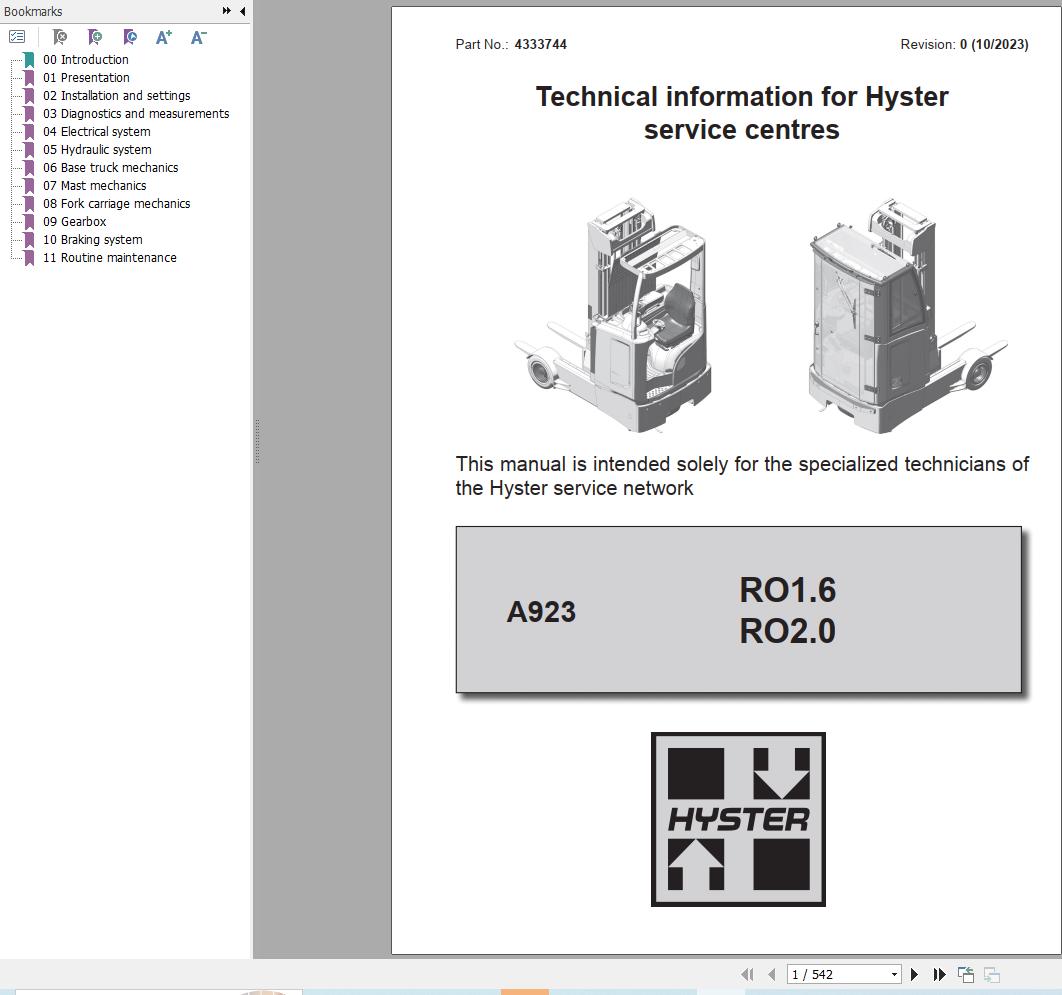
Task: Click the locate current bookmark icon
Action: (130, 37)
